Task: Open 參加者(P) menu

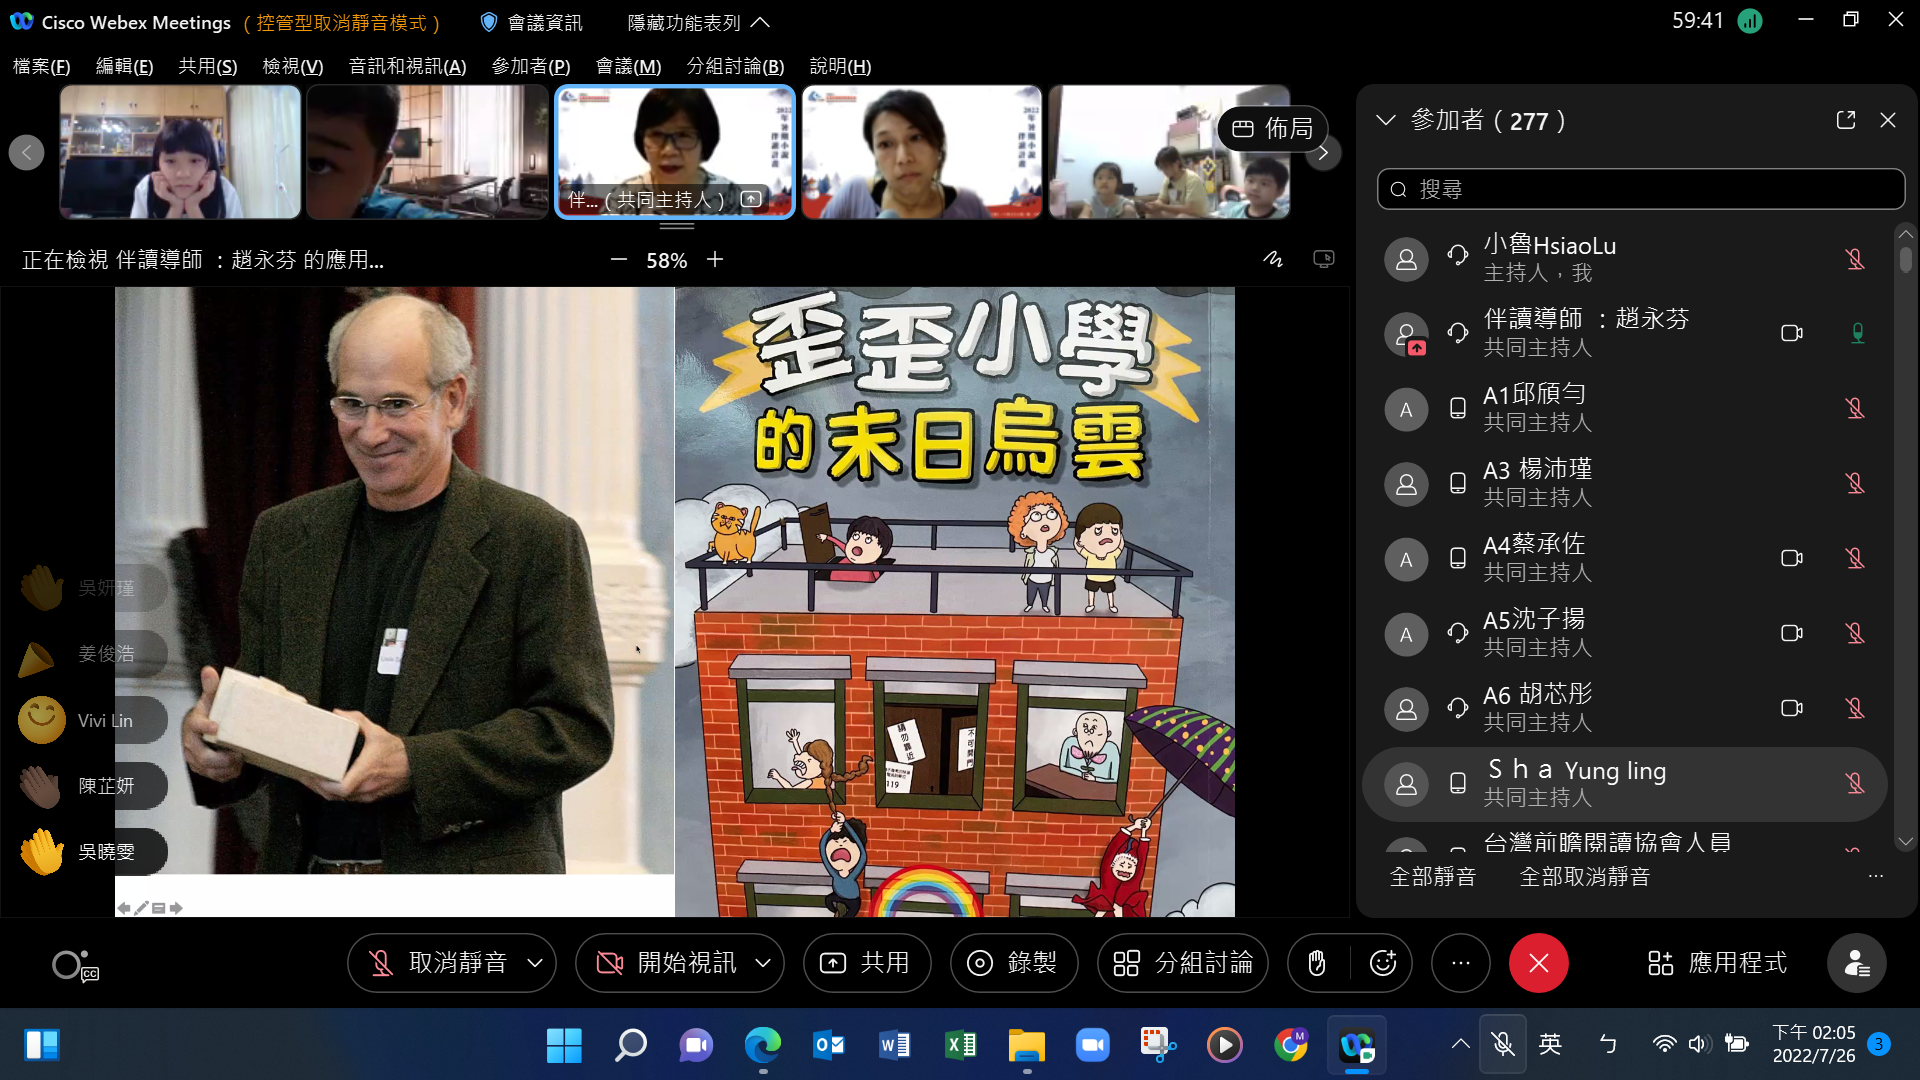Action: (530, 66)
